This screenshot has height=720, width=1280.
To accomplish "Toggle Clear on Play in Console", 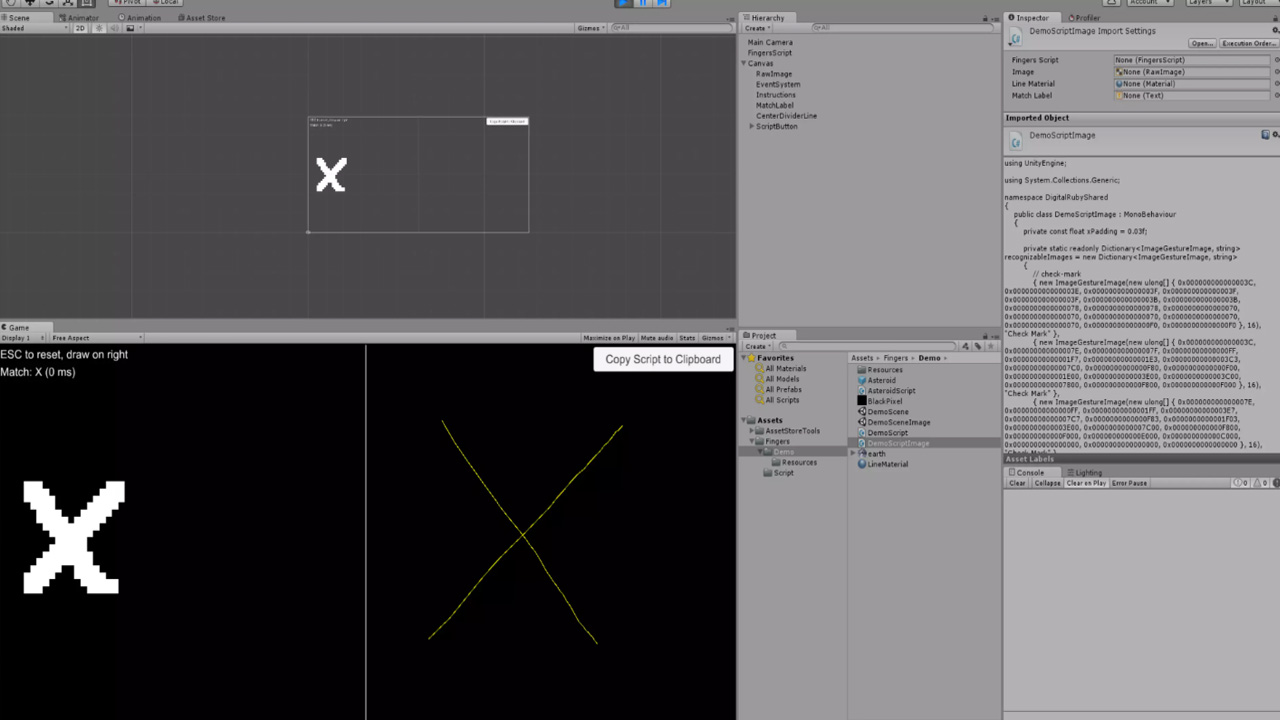I will pos(1086,483).
